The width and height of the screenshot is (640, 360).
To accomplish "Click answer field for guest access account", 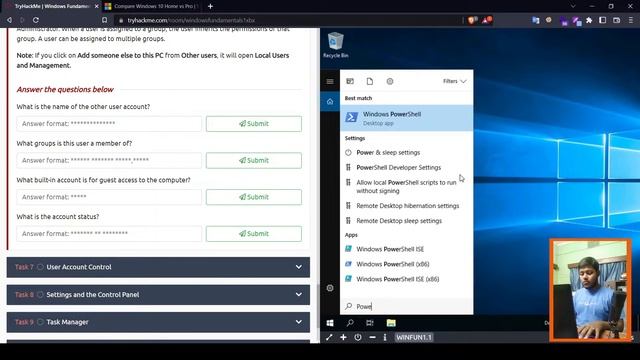I will pyautogui.click(x=109, y=197).
